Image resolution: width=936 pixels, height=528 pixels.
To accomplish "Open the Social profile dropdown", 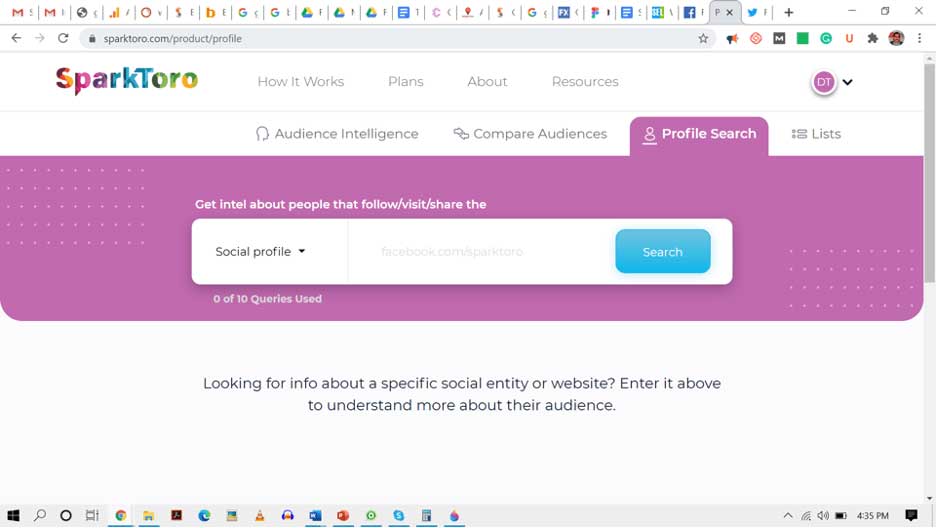I will pyautogui.click(x=261, y=252).
